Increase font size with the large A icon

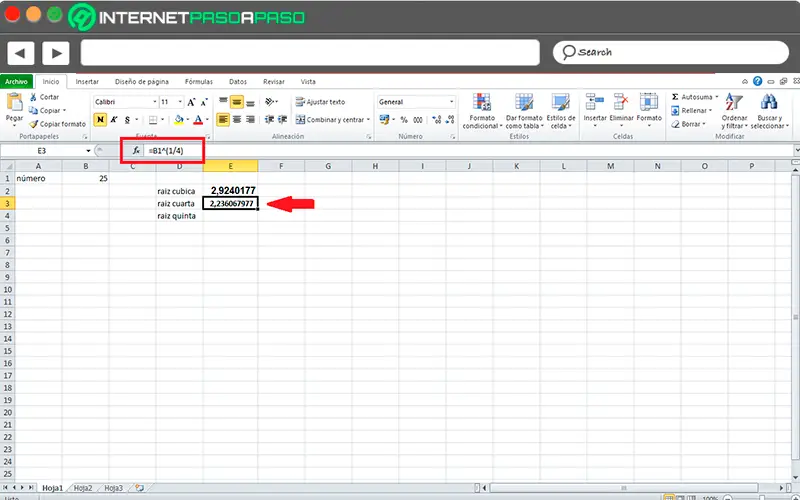[191, 102]
